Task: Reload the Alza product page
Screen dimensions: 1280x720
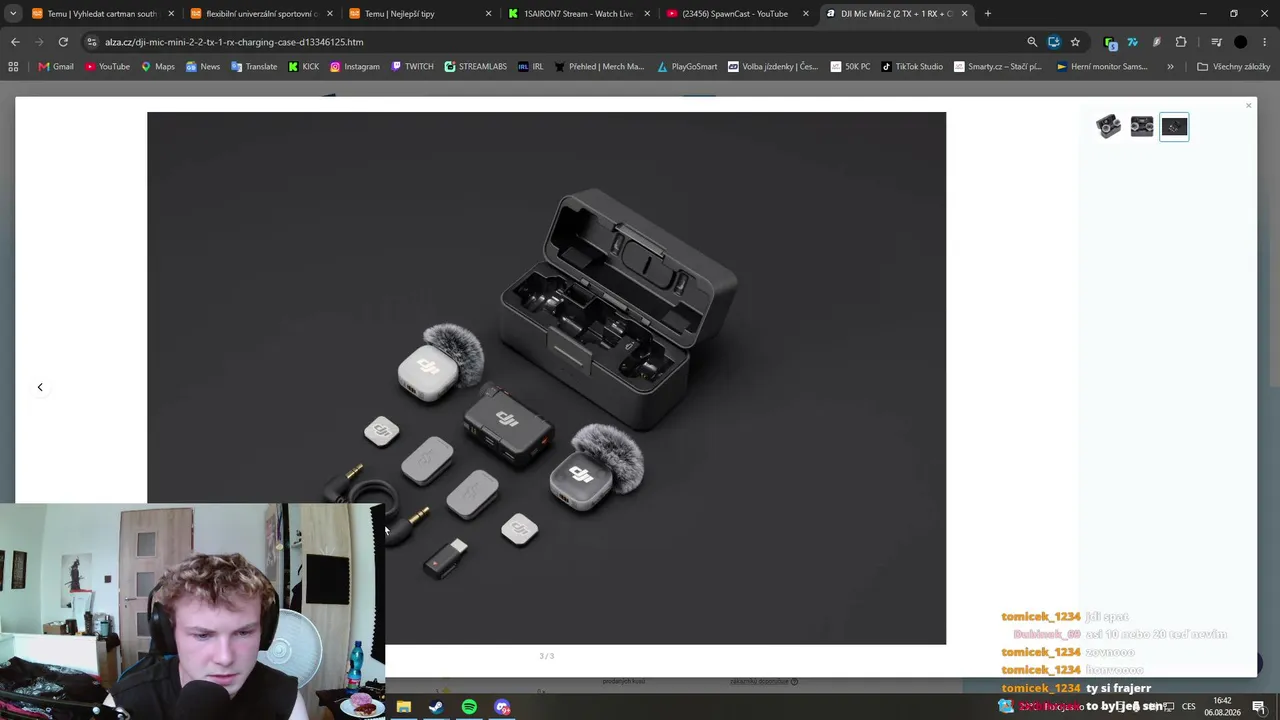Action: click(63, 42)
